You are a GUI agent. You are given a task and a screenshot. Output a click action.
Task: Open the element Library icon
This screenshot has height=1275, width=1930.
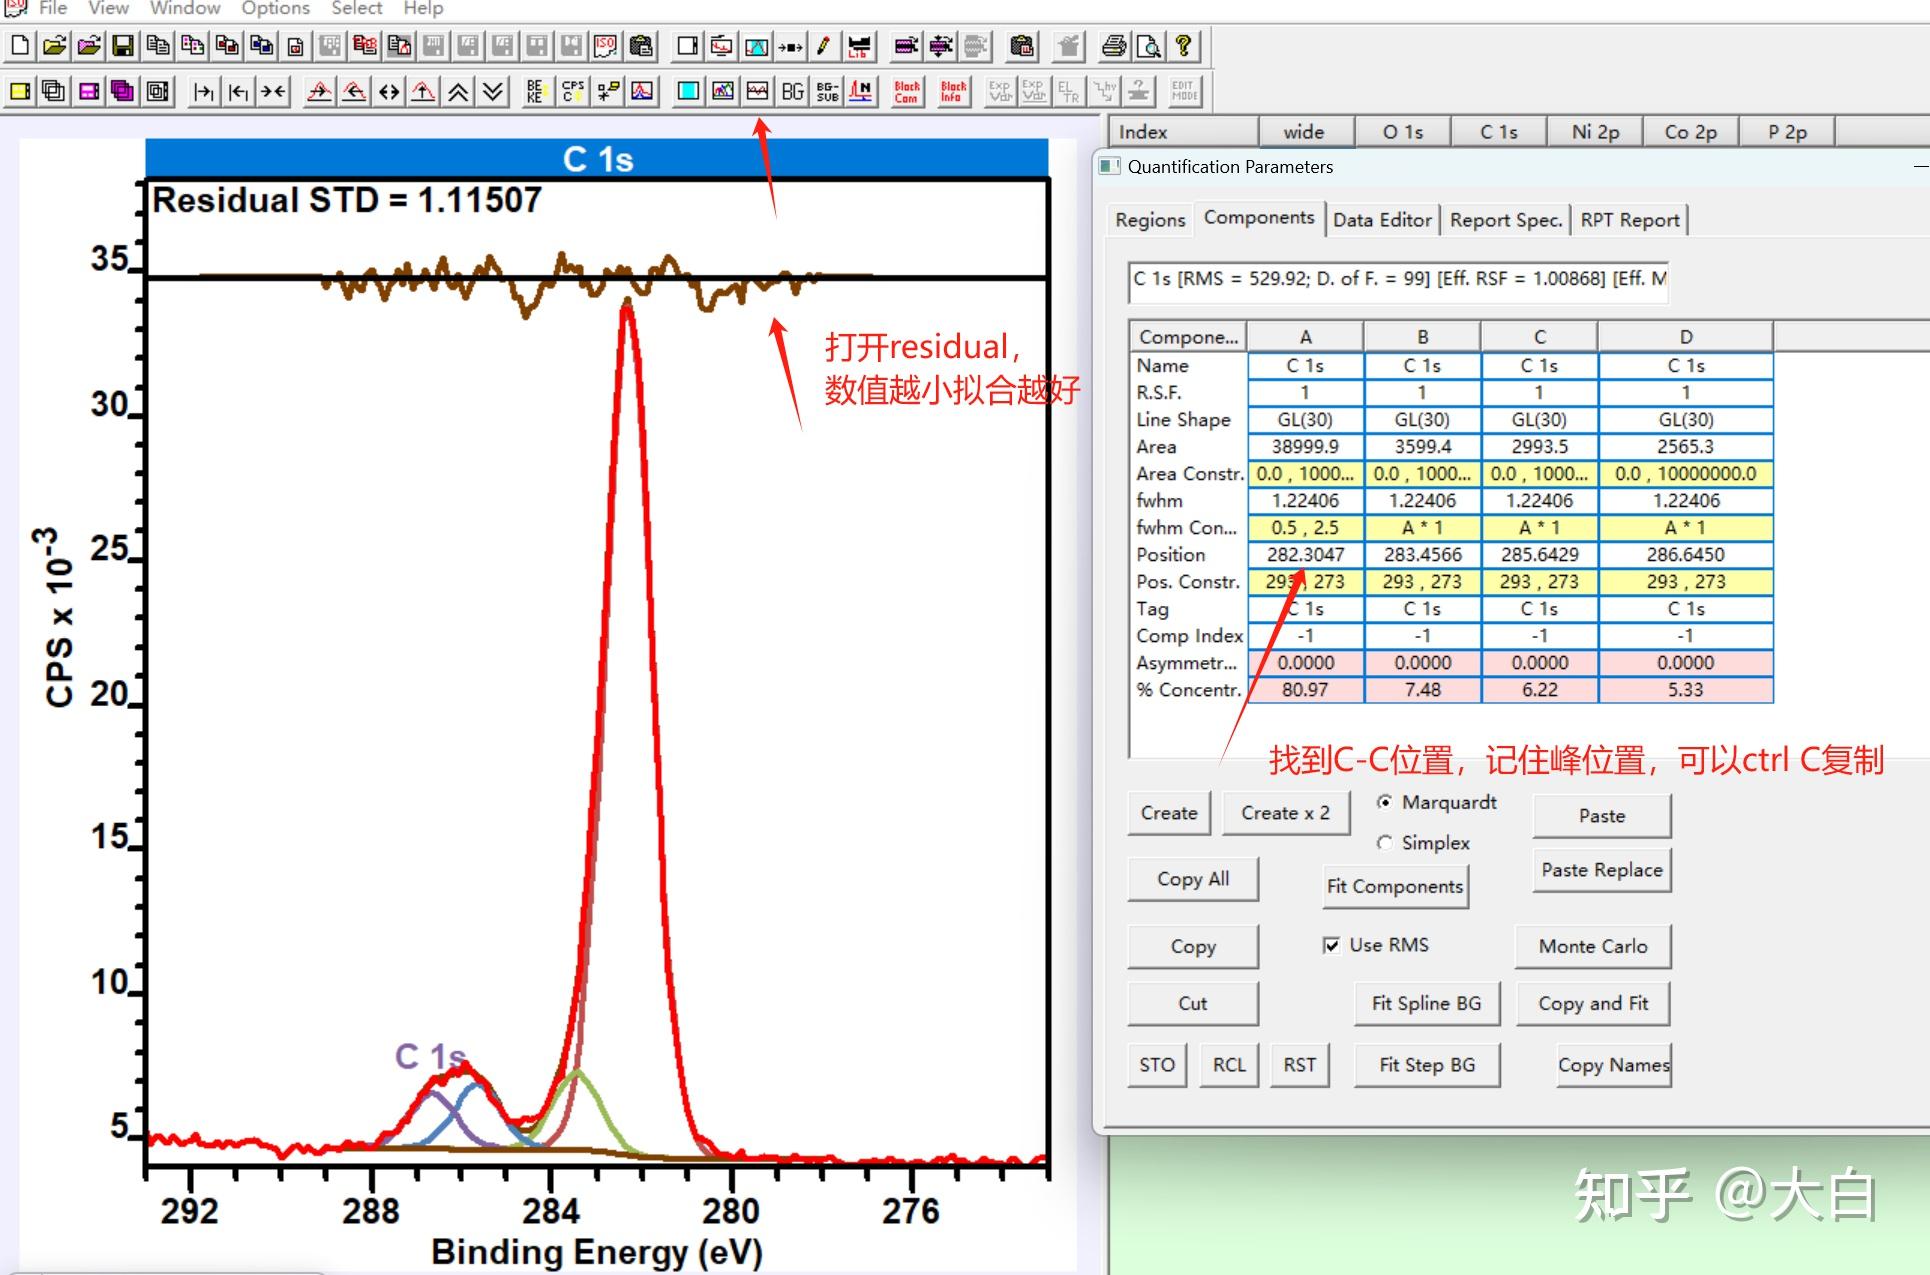859,46
